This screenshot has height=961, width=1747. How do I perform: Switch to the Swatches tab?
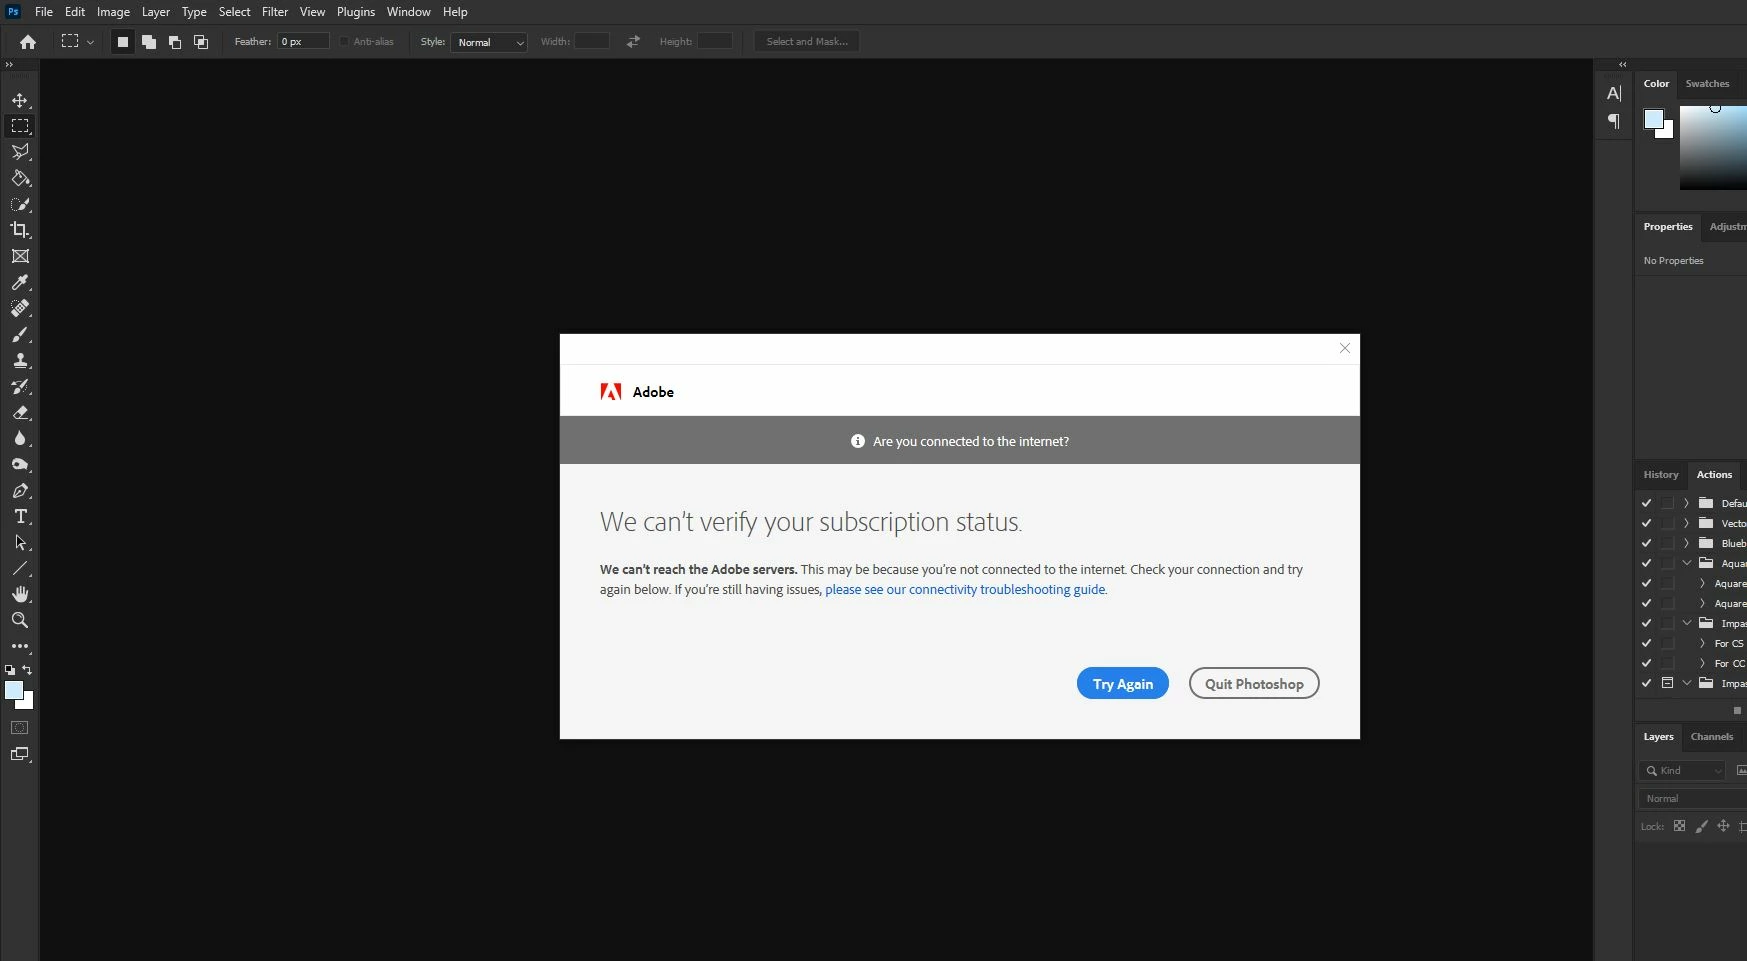click(x=1707, y=84)
